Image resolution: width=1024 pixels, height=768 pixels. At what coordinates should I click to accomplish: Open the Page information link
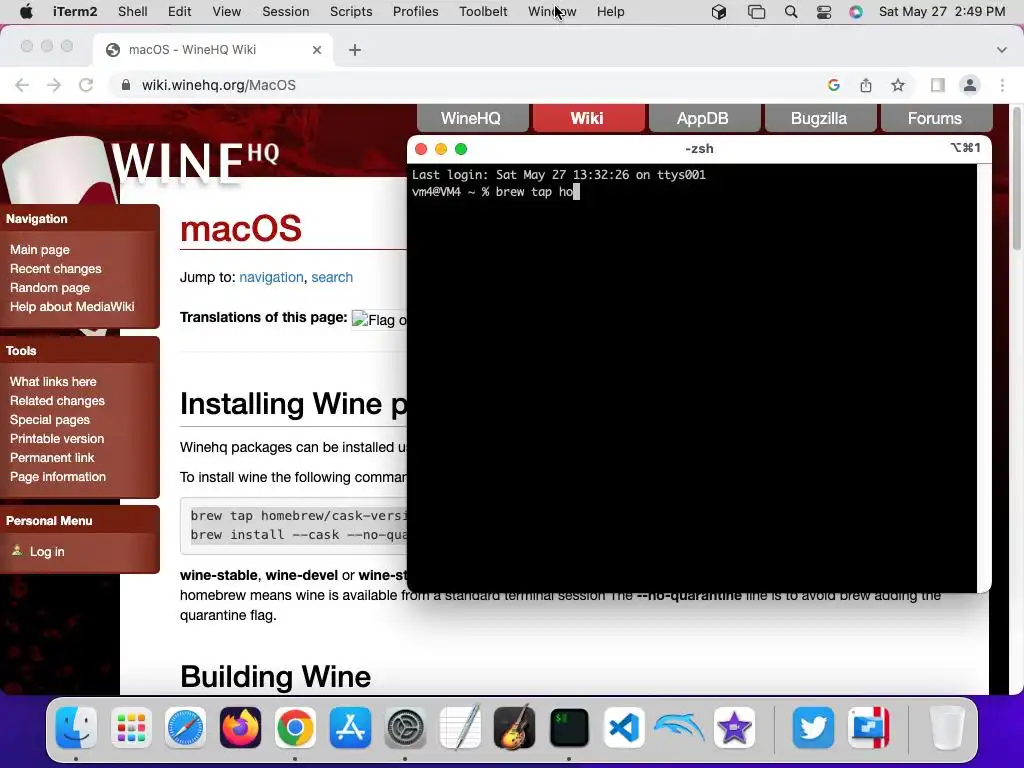click(x=57, y=477)
